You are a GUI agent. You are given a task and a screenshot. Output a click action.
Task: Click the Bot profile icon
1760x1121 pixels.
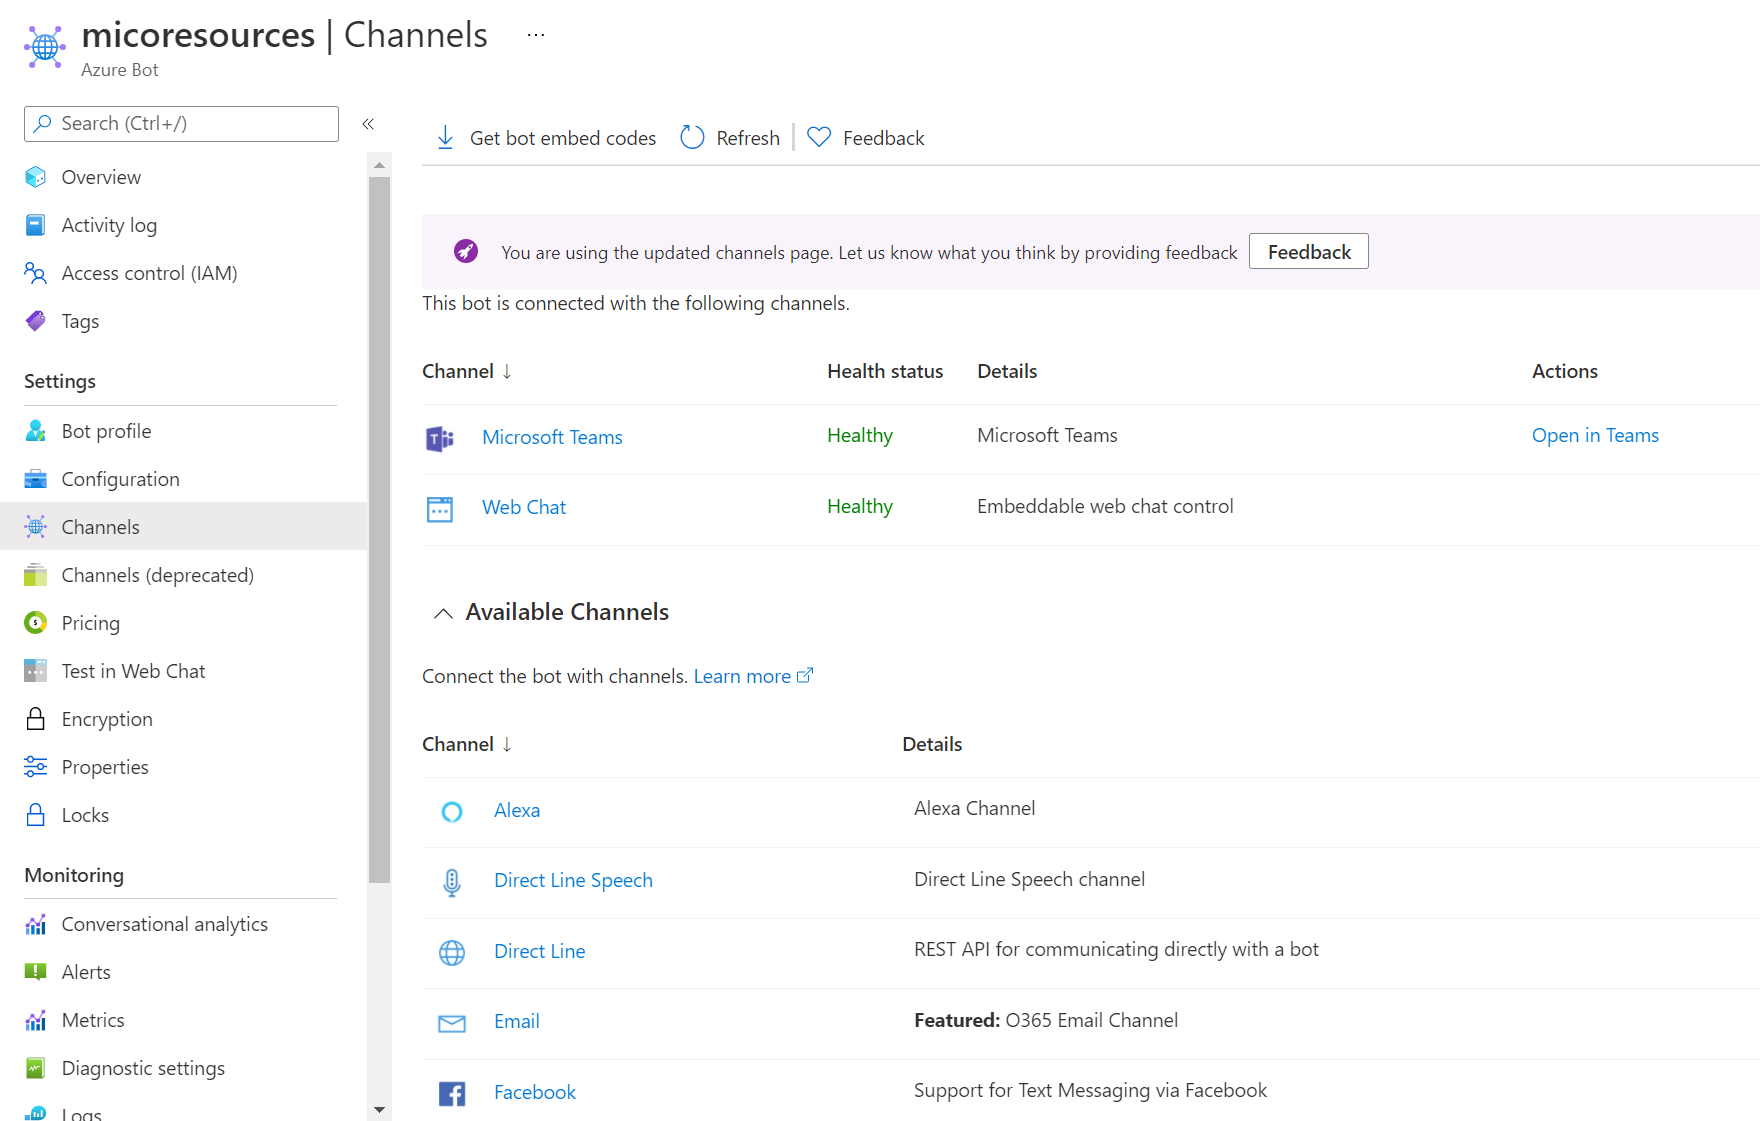click(x=36, y=431)
